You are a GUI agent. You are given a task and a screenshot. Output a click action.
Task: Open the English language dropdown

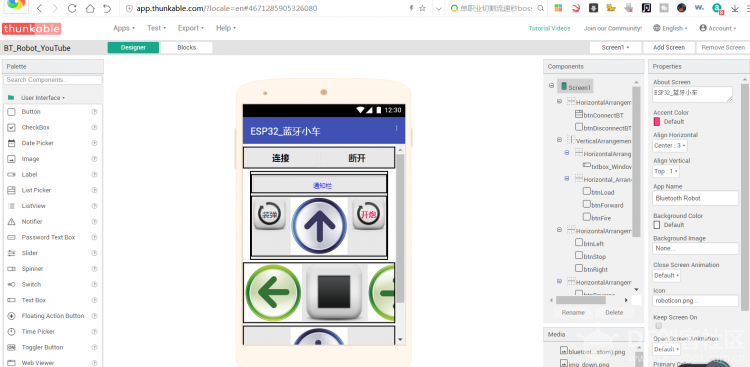670,28
